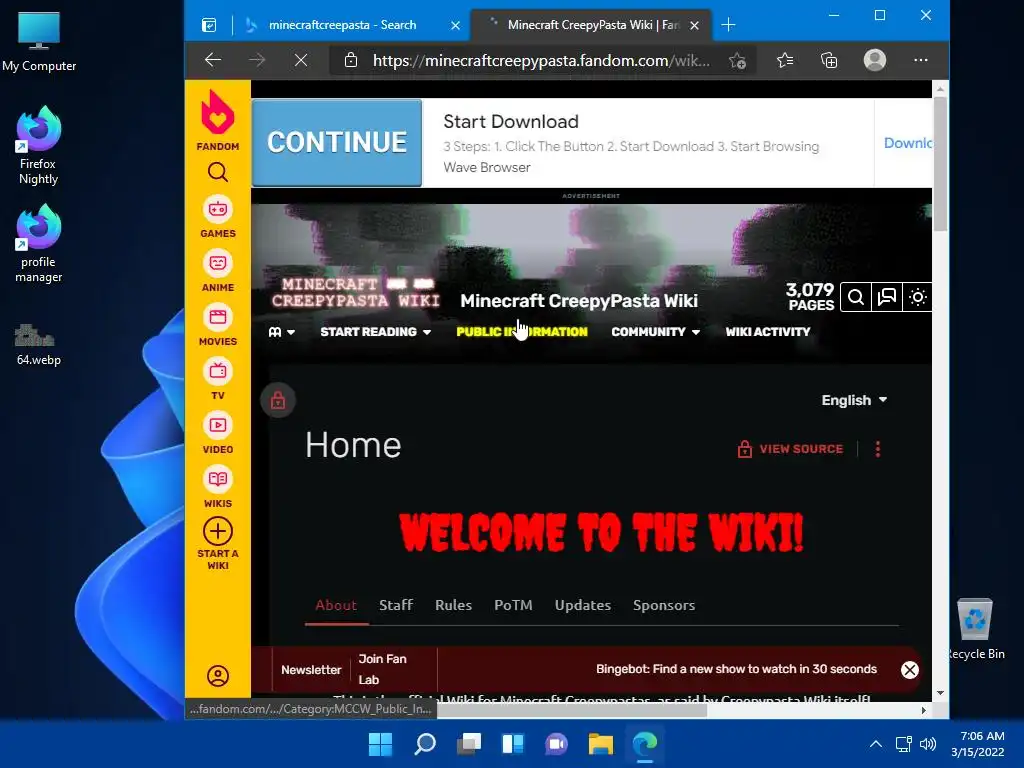Open Wikis section in Fandom sidebar

217,488
